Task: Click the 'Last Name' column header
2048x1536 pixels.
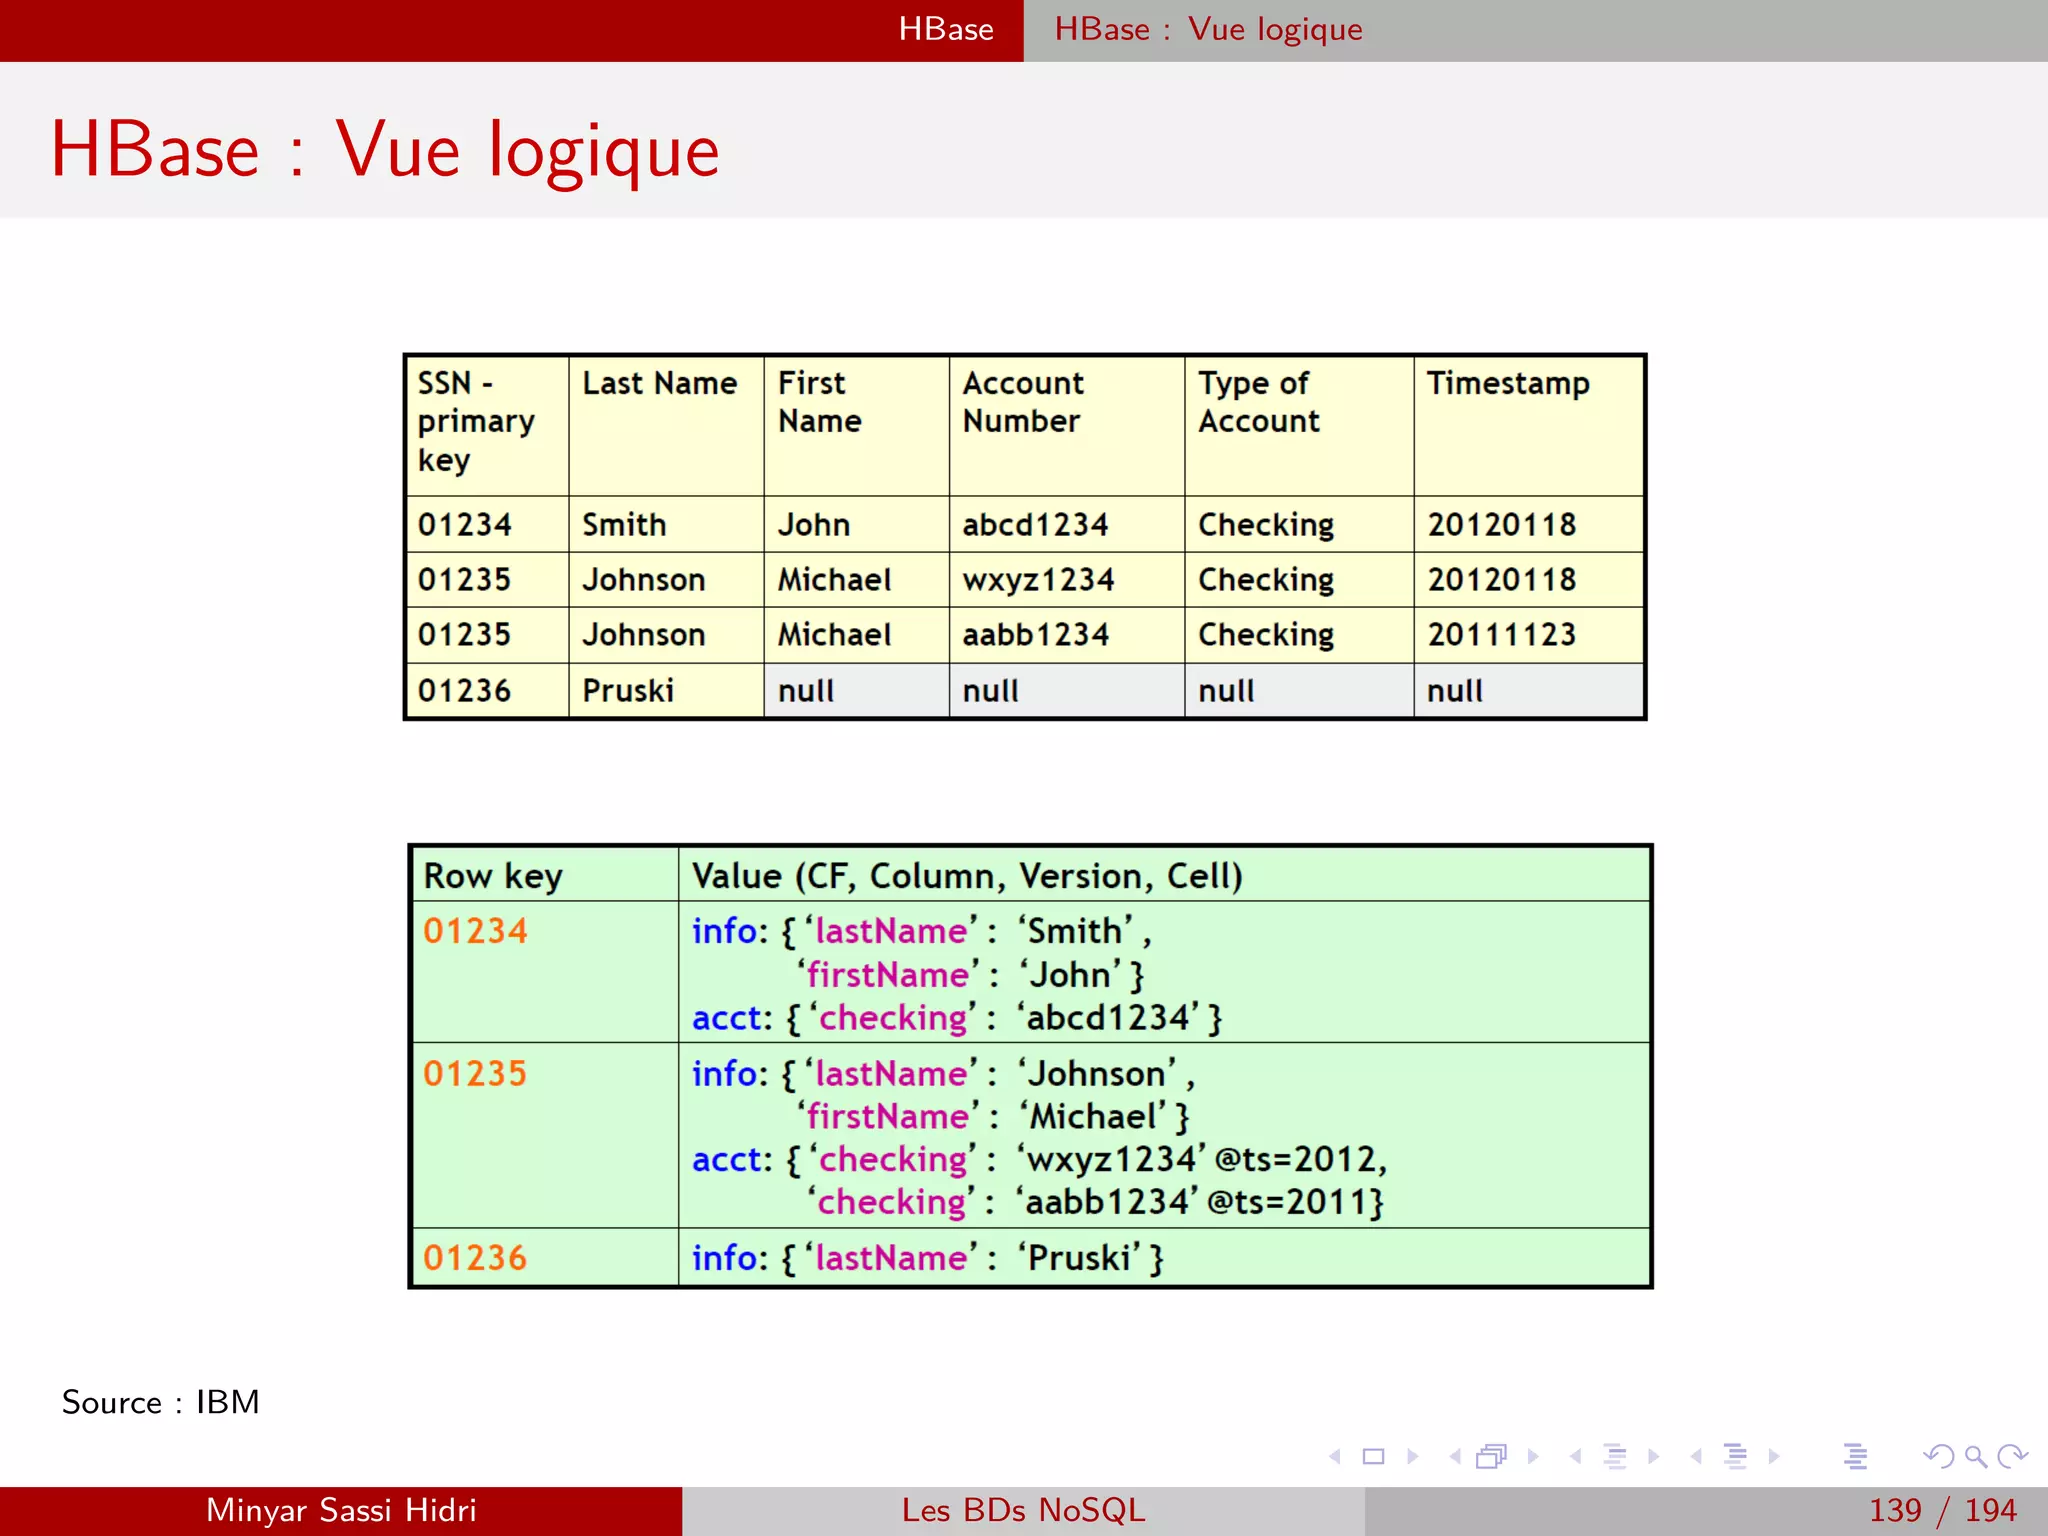Action: (666, 426)
